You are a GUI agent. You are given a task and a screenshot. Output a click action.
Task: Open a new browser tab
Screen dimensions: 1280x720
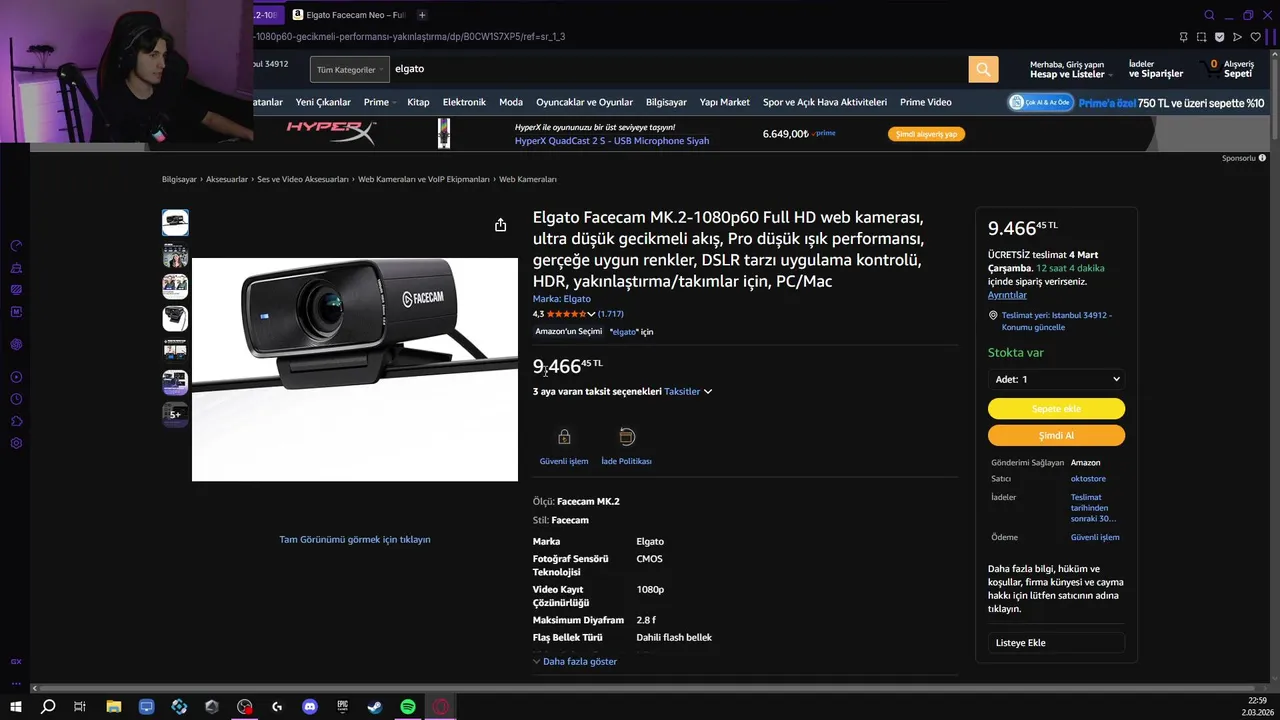[x=422, y=15]
